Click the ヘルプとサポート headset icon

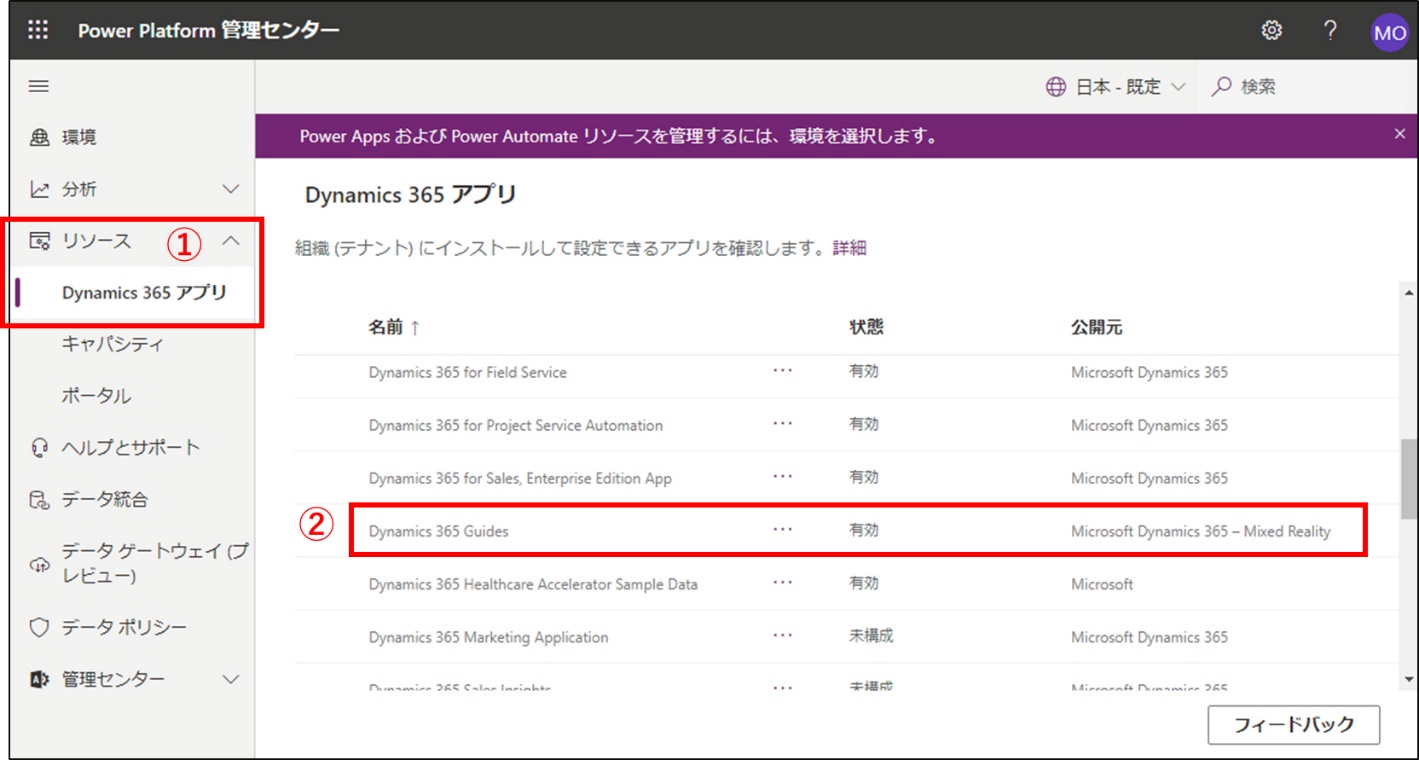pyautogui.click(x=40, y=448)
